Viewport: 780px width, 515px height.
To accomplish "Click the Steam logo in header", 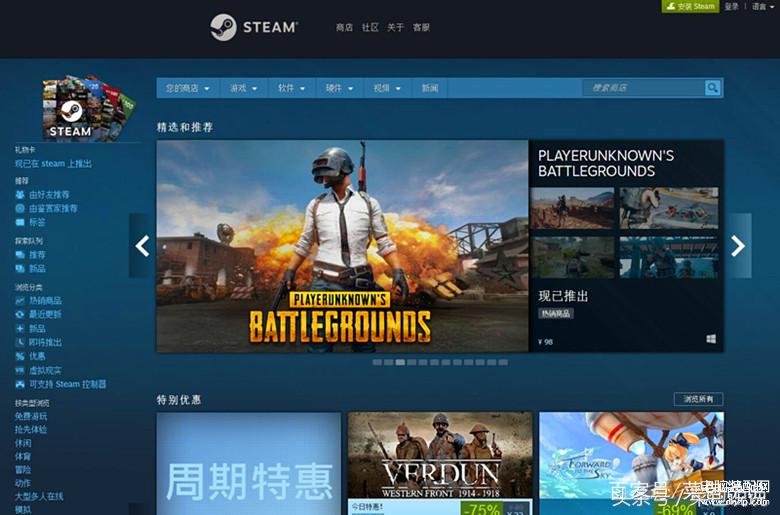I will [254, 27].
